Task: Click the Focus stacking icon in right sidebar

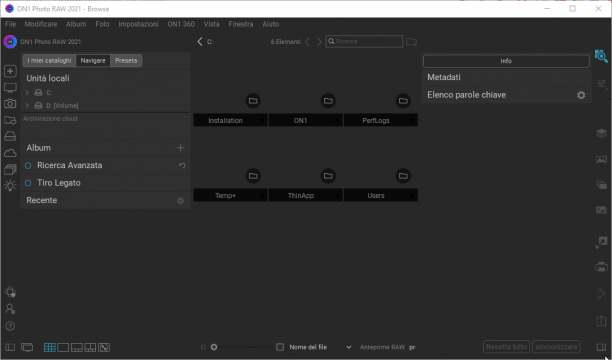Action: tap(601, 210)
